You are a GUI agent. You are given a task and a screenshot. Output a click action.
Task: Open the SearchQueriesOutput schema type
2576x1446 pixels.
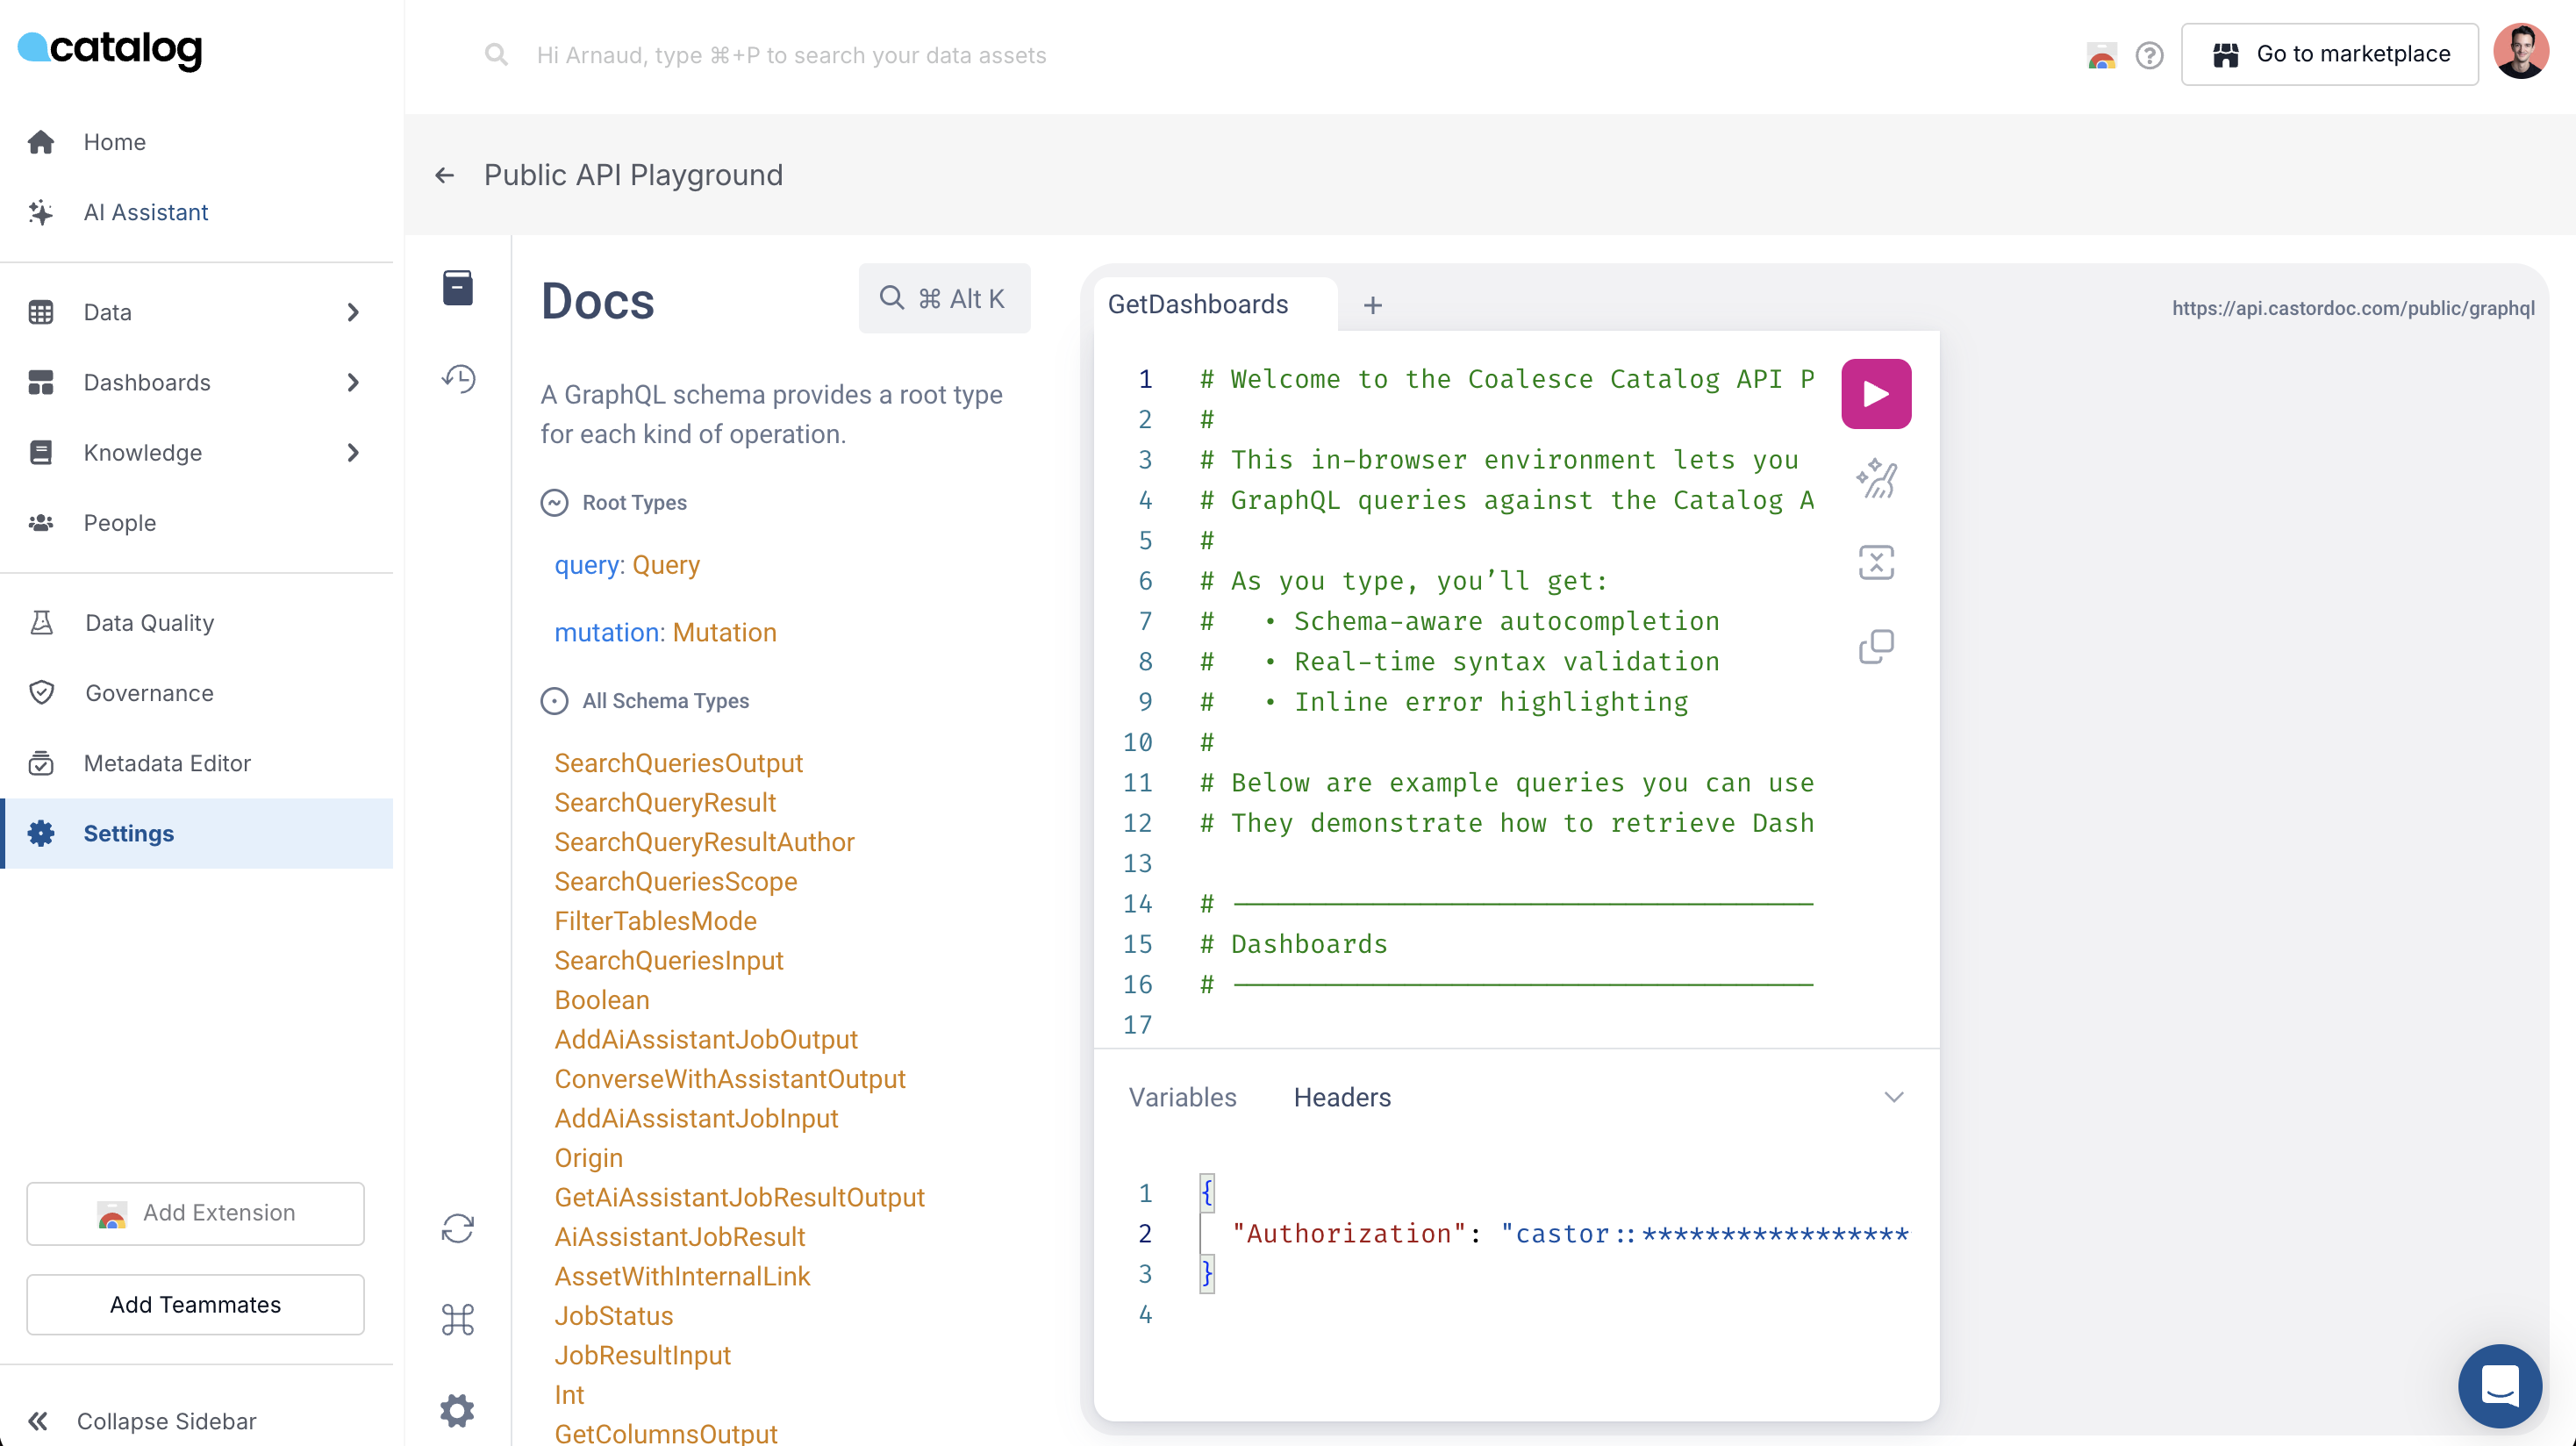678,763
